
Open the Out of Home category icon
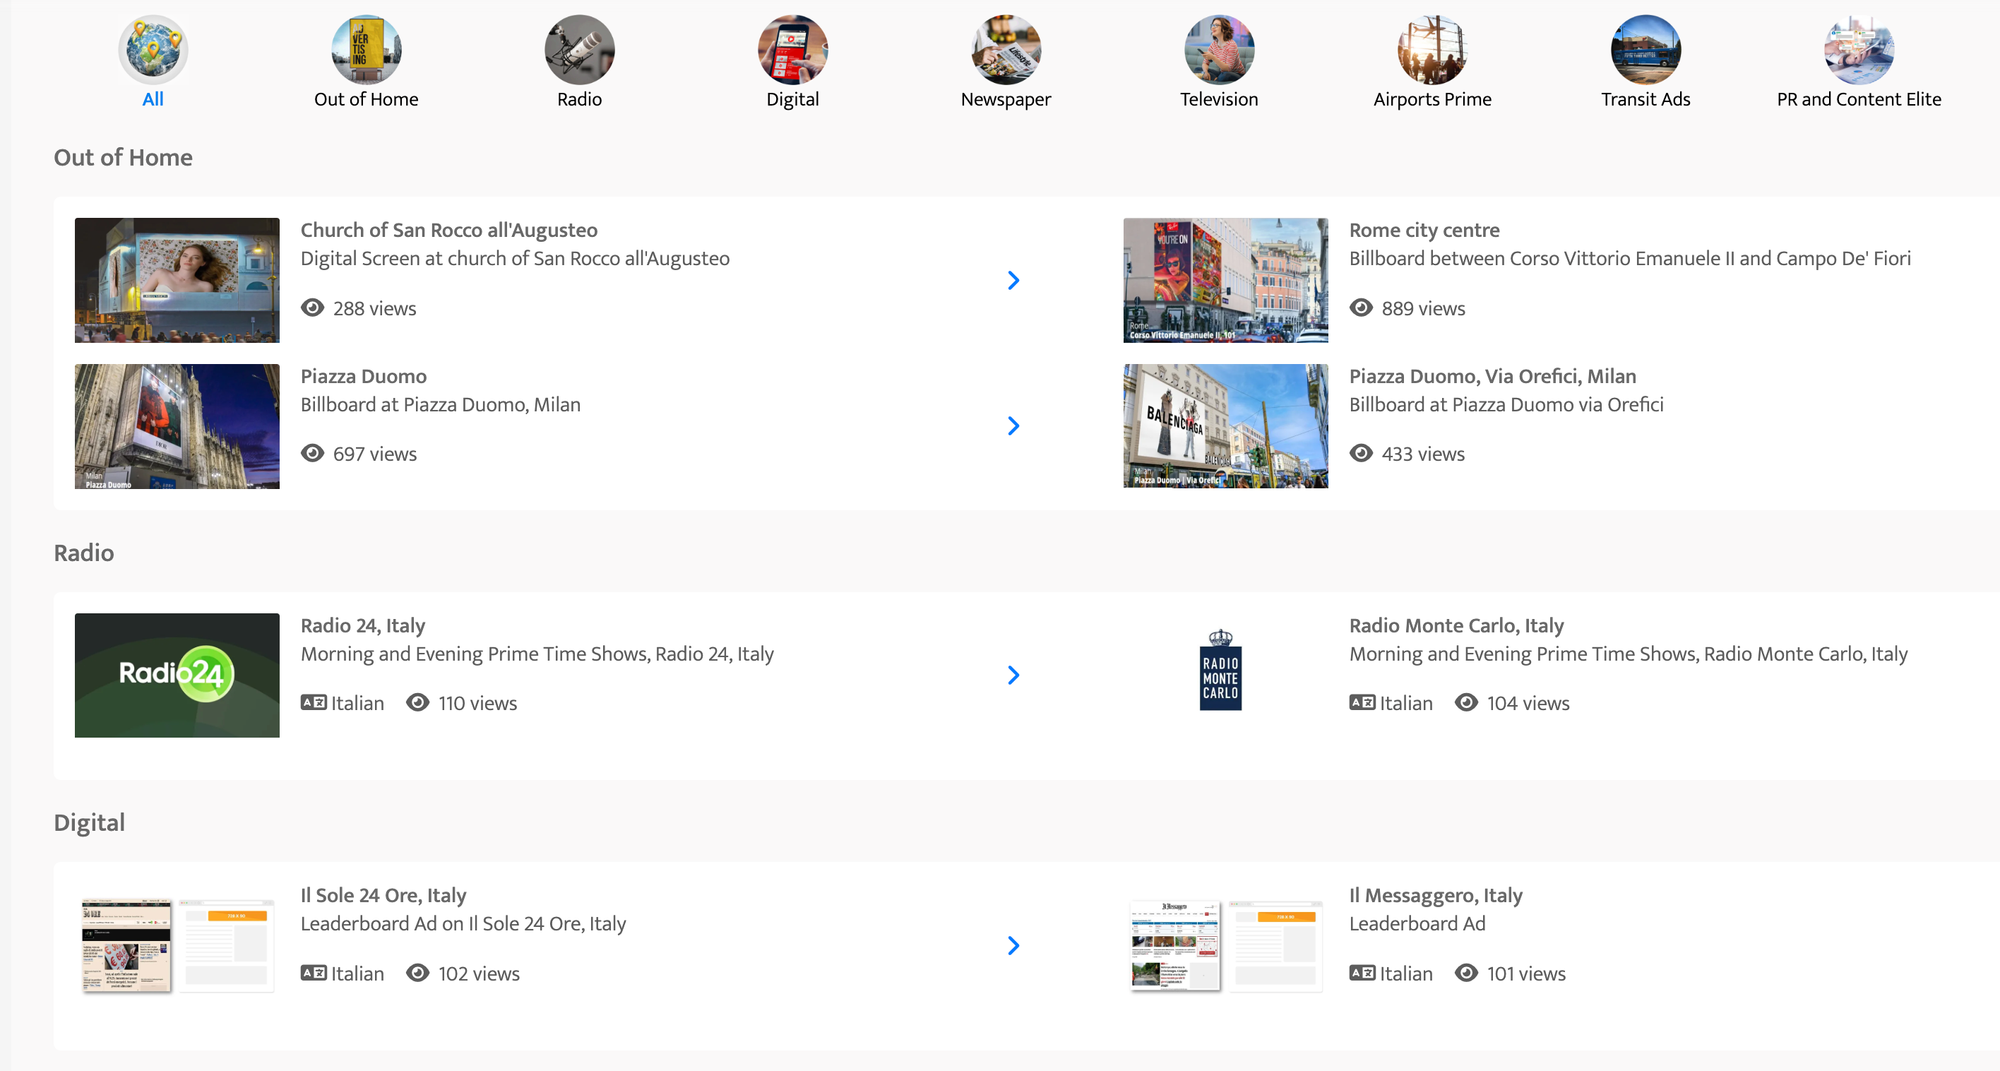point(366,50)
